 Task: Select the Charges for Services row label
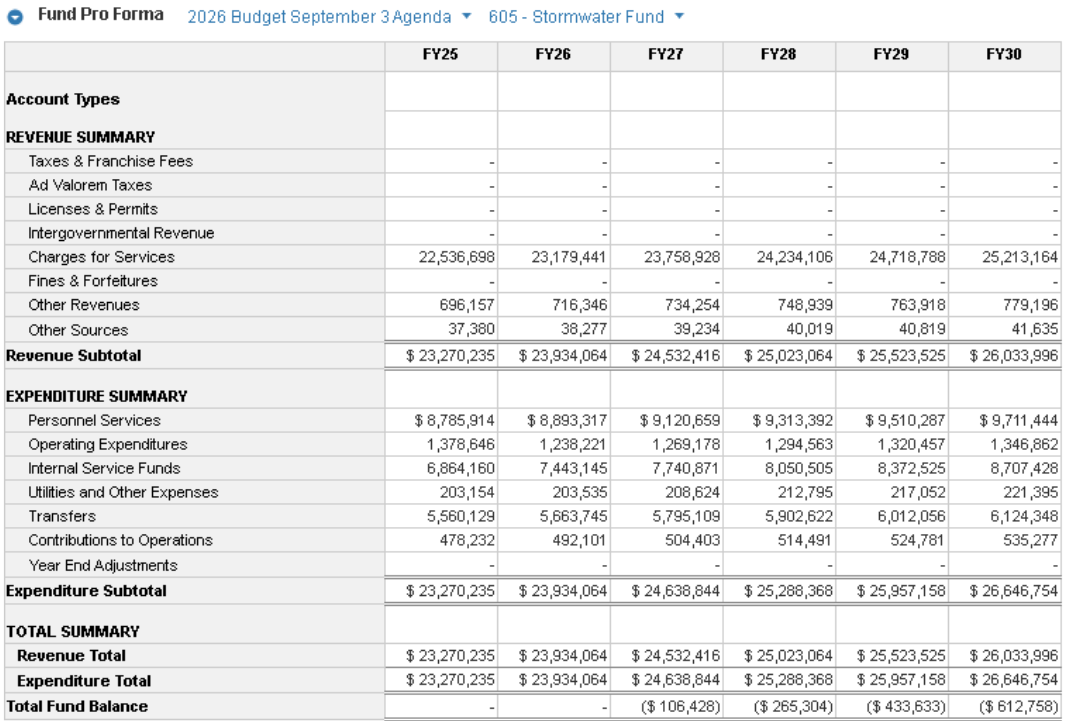pos(101,257)
